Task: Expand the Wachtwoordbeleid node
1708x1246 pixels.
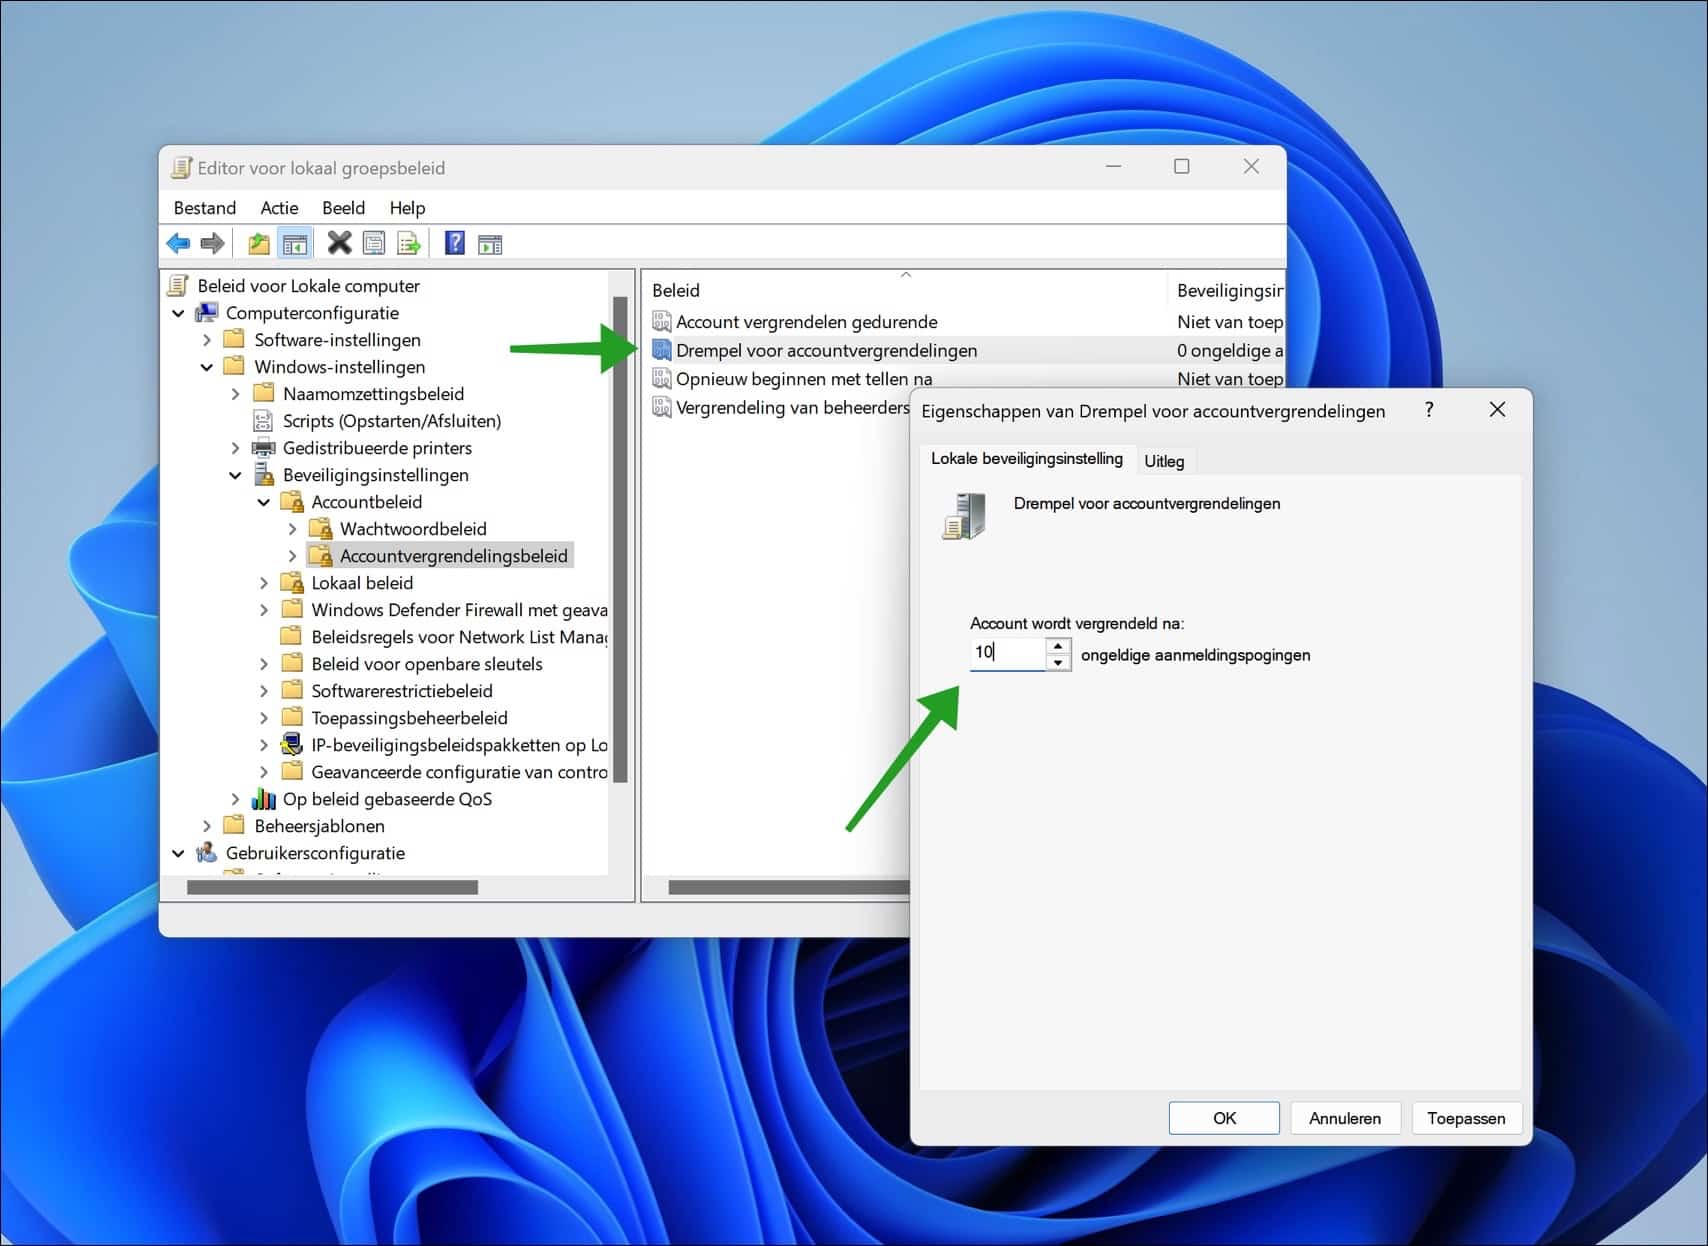Action: pos(292,528)
